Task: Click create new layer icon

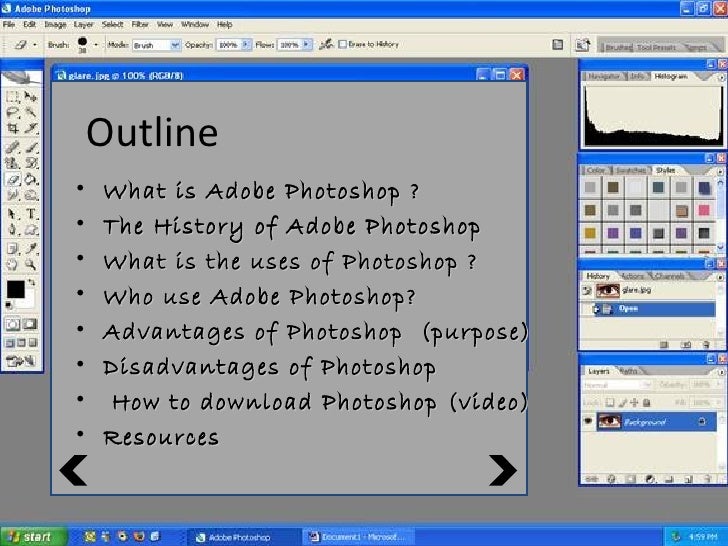Action: click(x=688, y=479)
